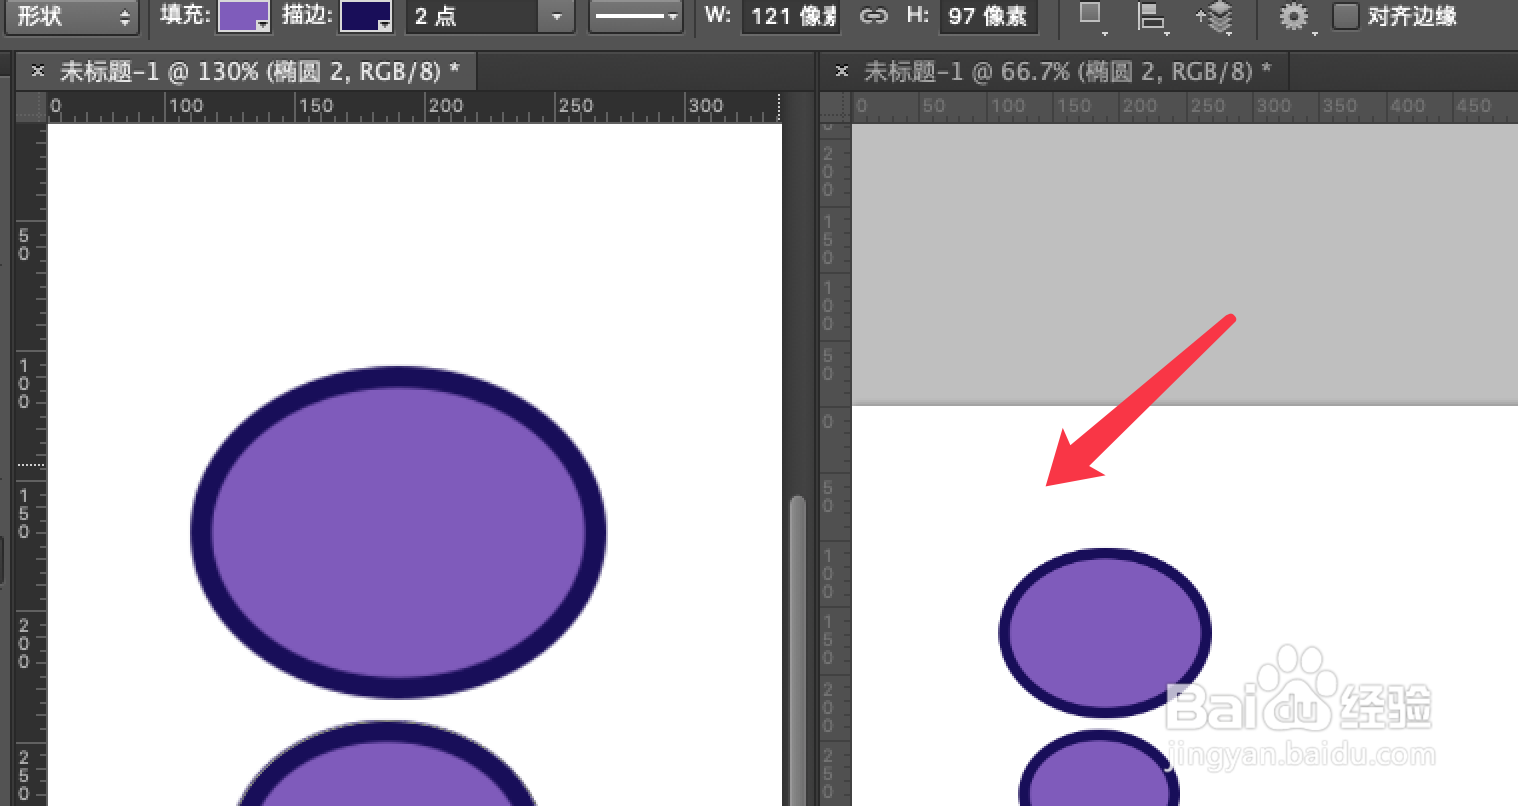Open the path operations icon

1092,16
